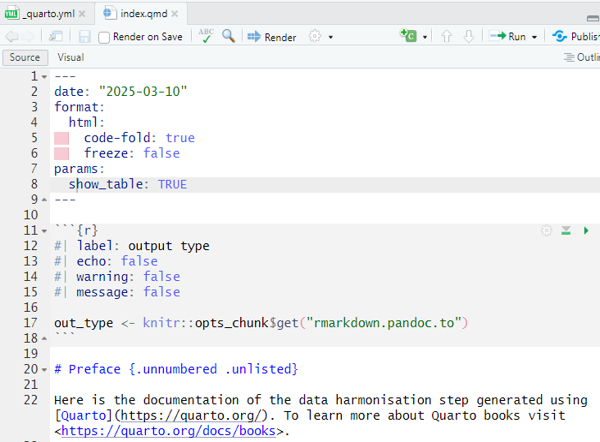Click the spell check icon
The image size is (600, 442).
point(206,36)
